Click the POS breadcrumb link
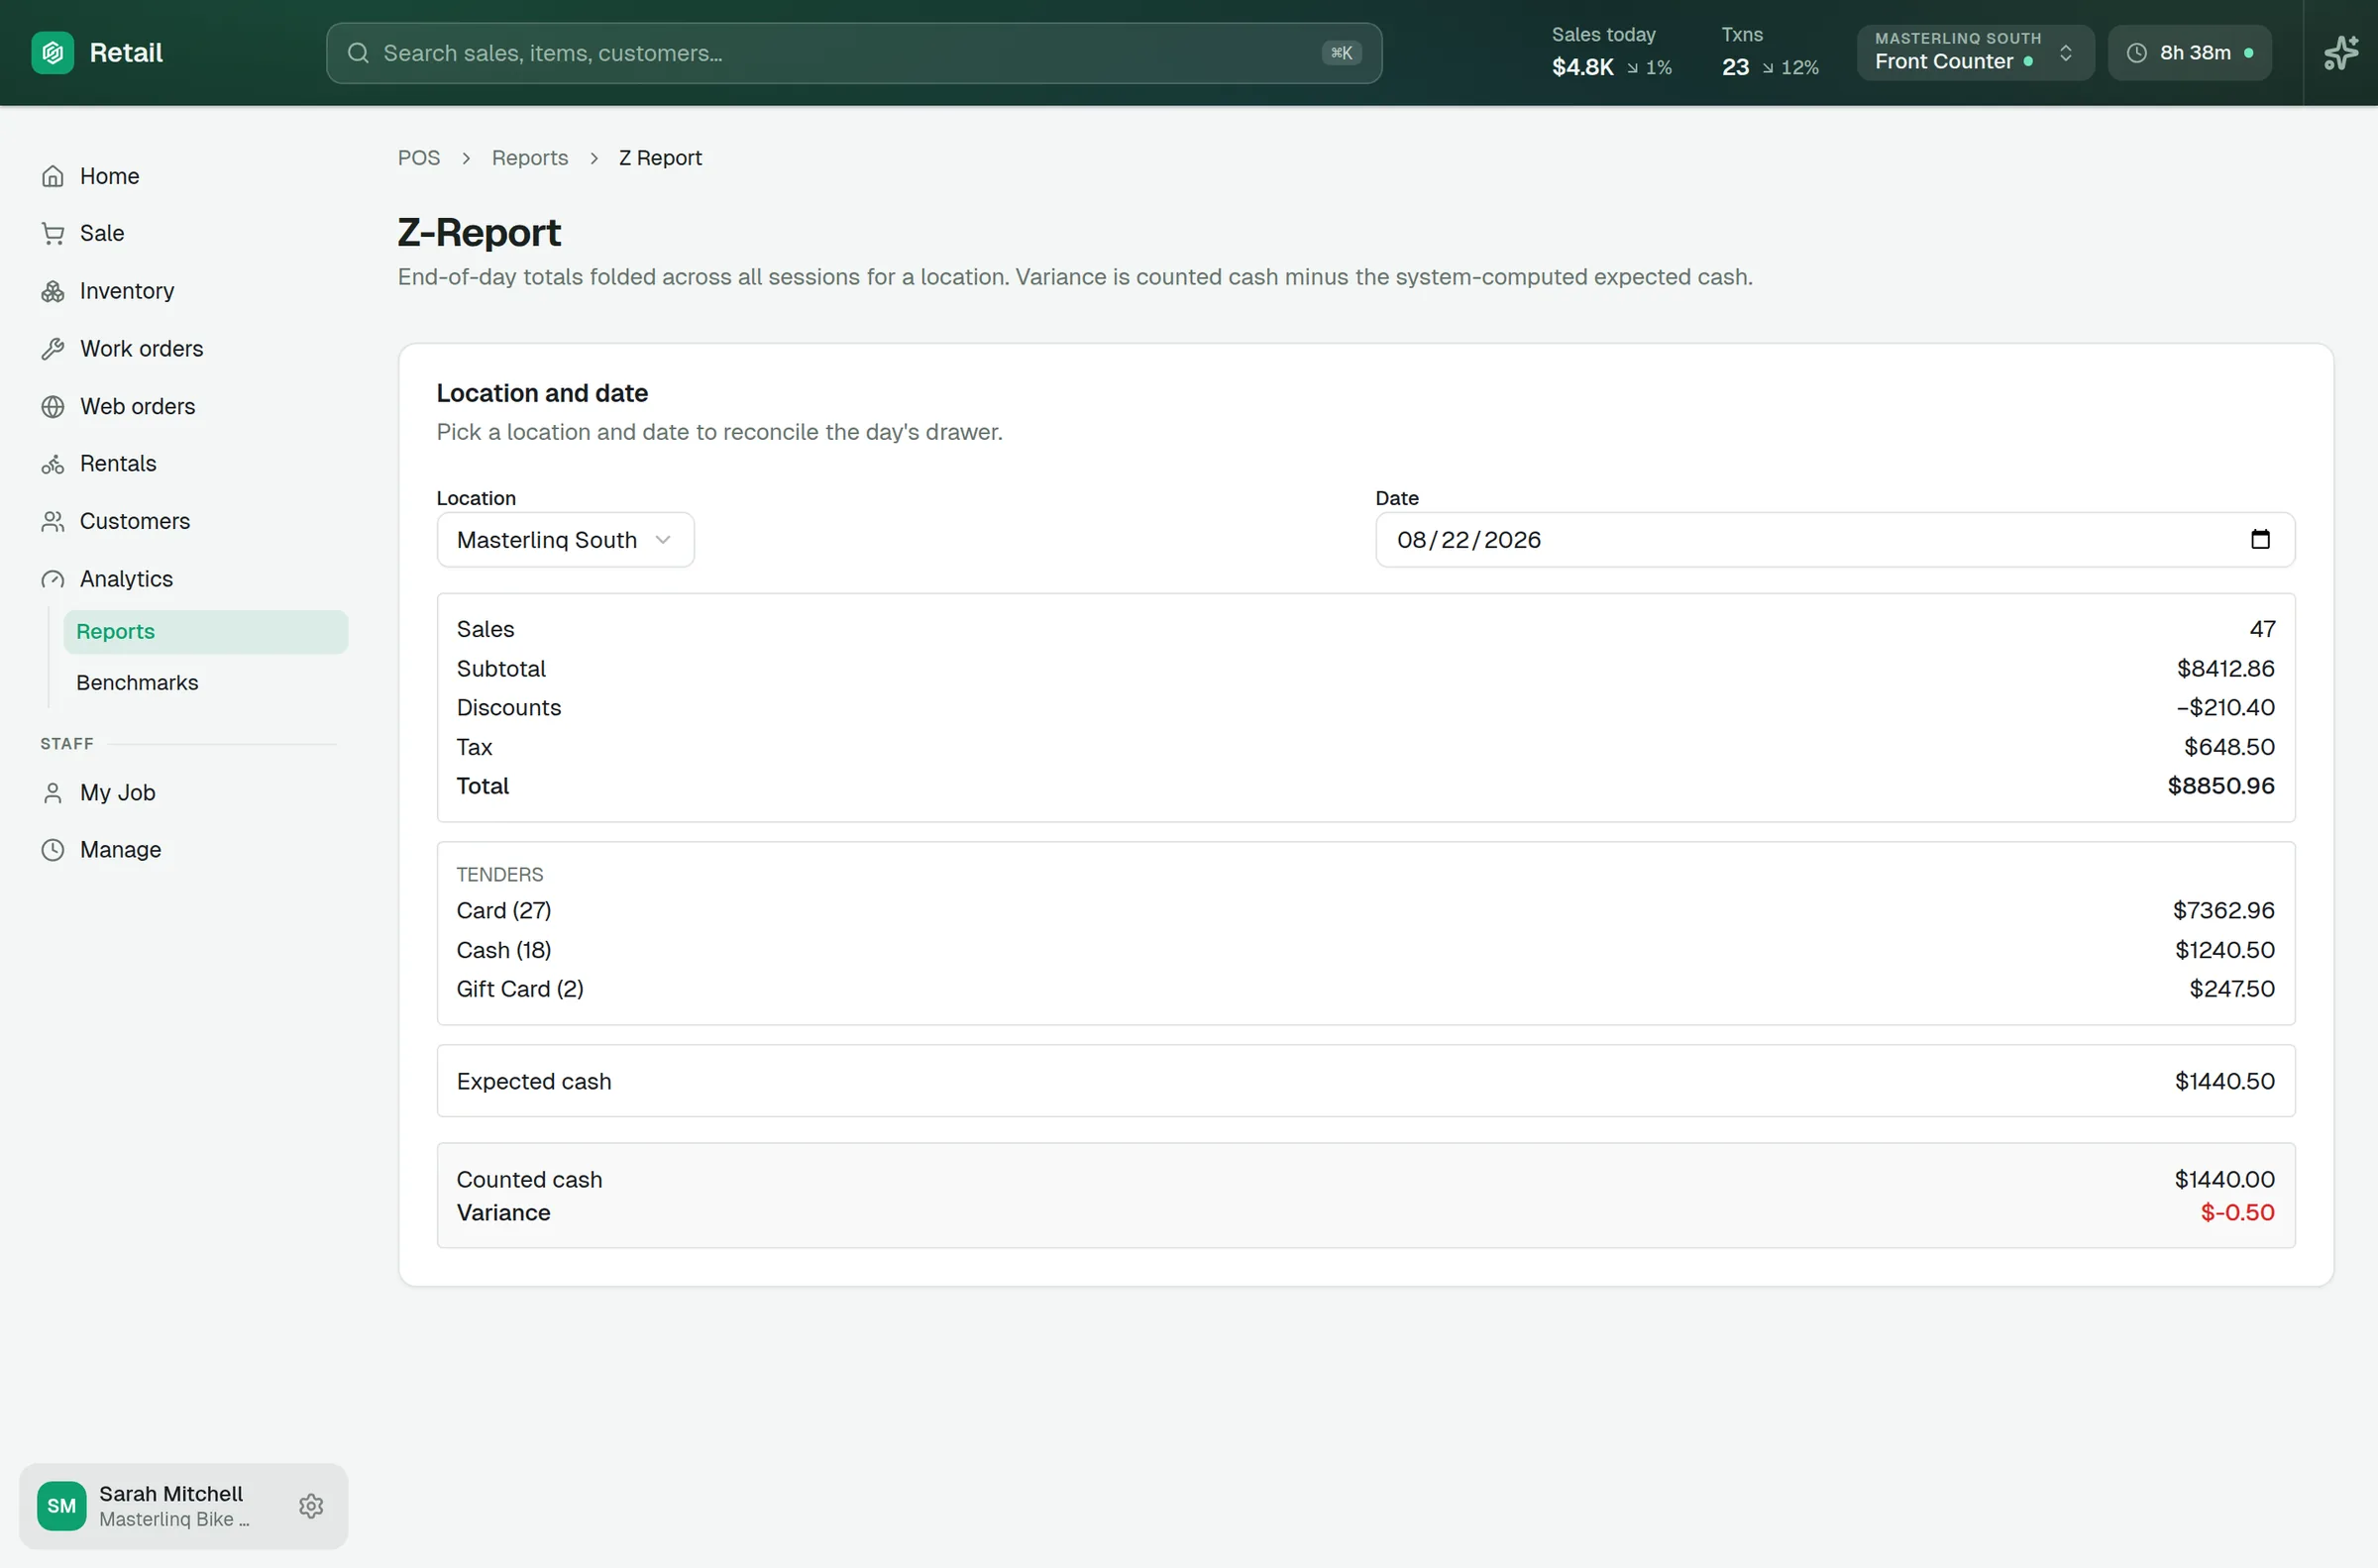 pos(419,158)
